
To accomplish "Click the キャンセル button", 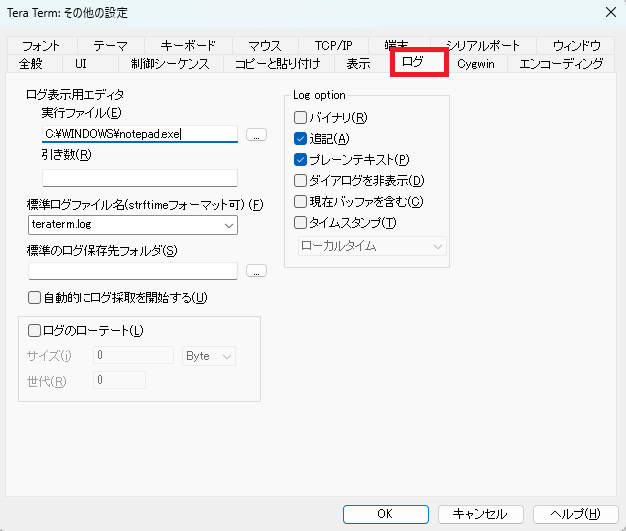I will pyautogui.click(x=481, y=514).
